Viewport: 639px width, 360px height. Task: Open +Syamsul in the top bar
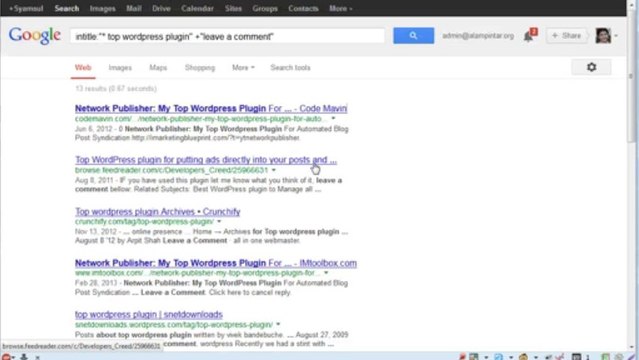click(26, 8)
